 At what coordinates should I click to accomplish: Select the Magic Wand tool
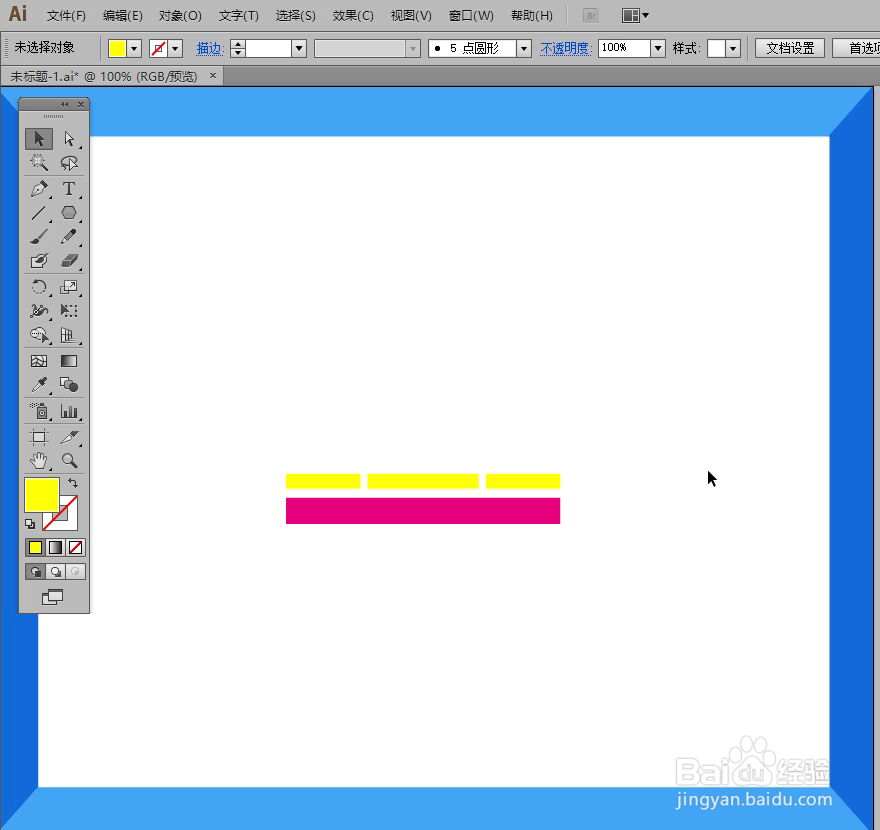tap(39, 163)
